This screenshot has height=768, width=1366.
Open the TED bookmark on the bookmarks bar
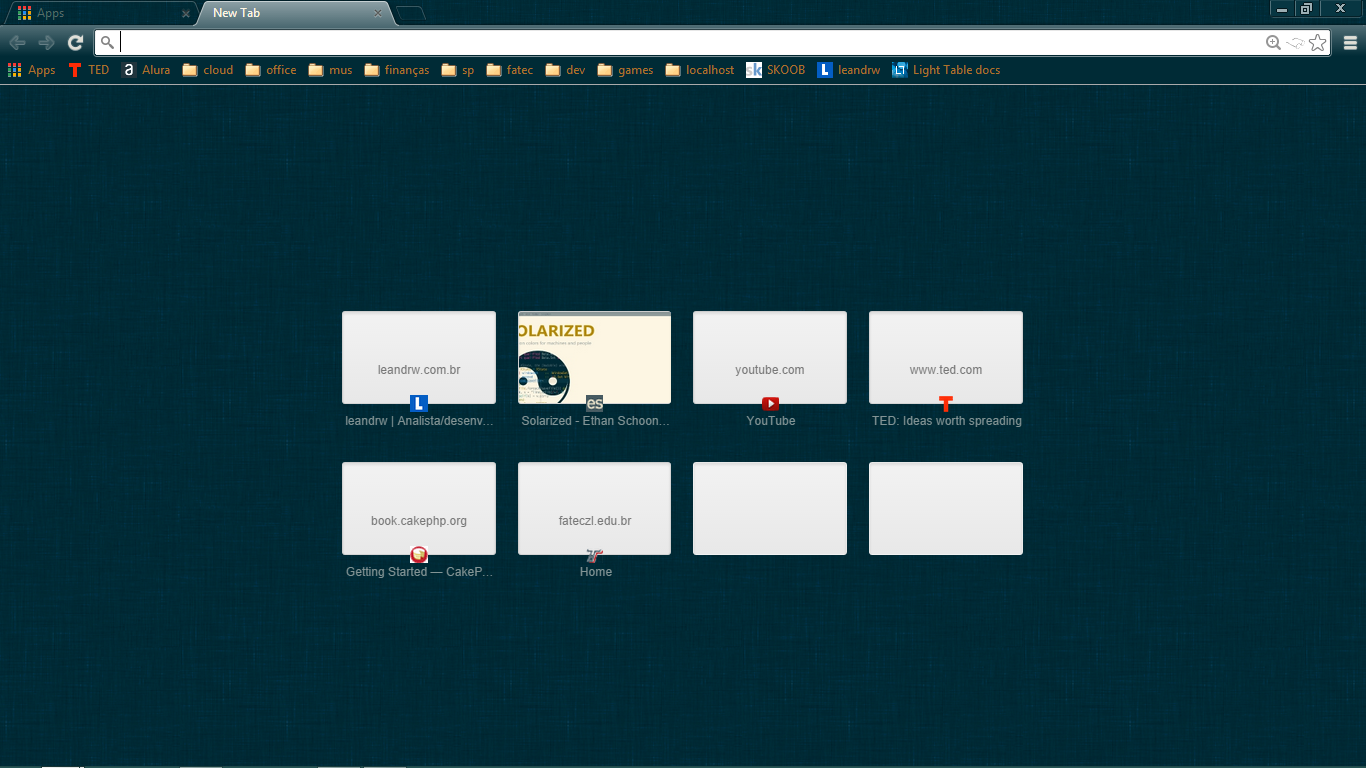[89, 70]
